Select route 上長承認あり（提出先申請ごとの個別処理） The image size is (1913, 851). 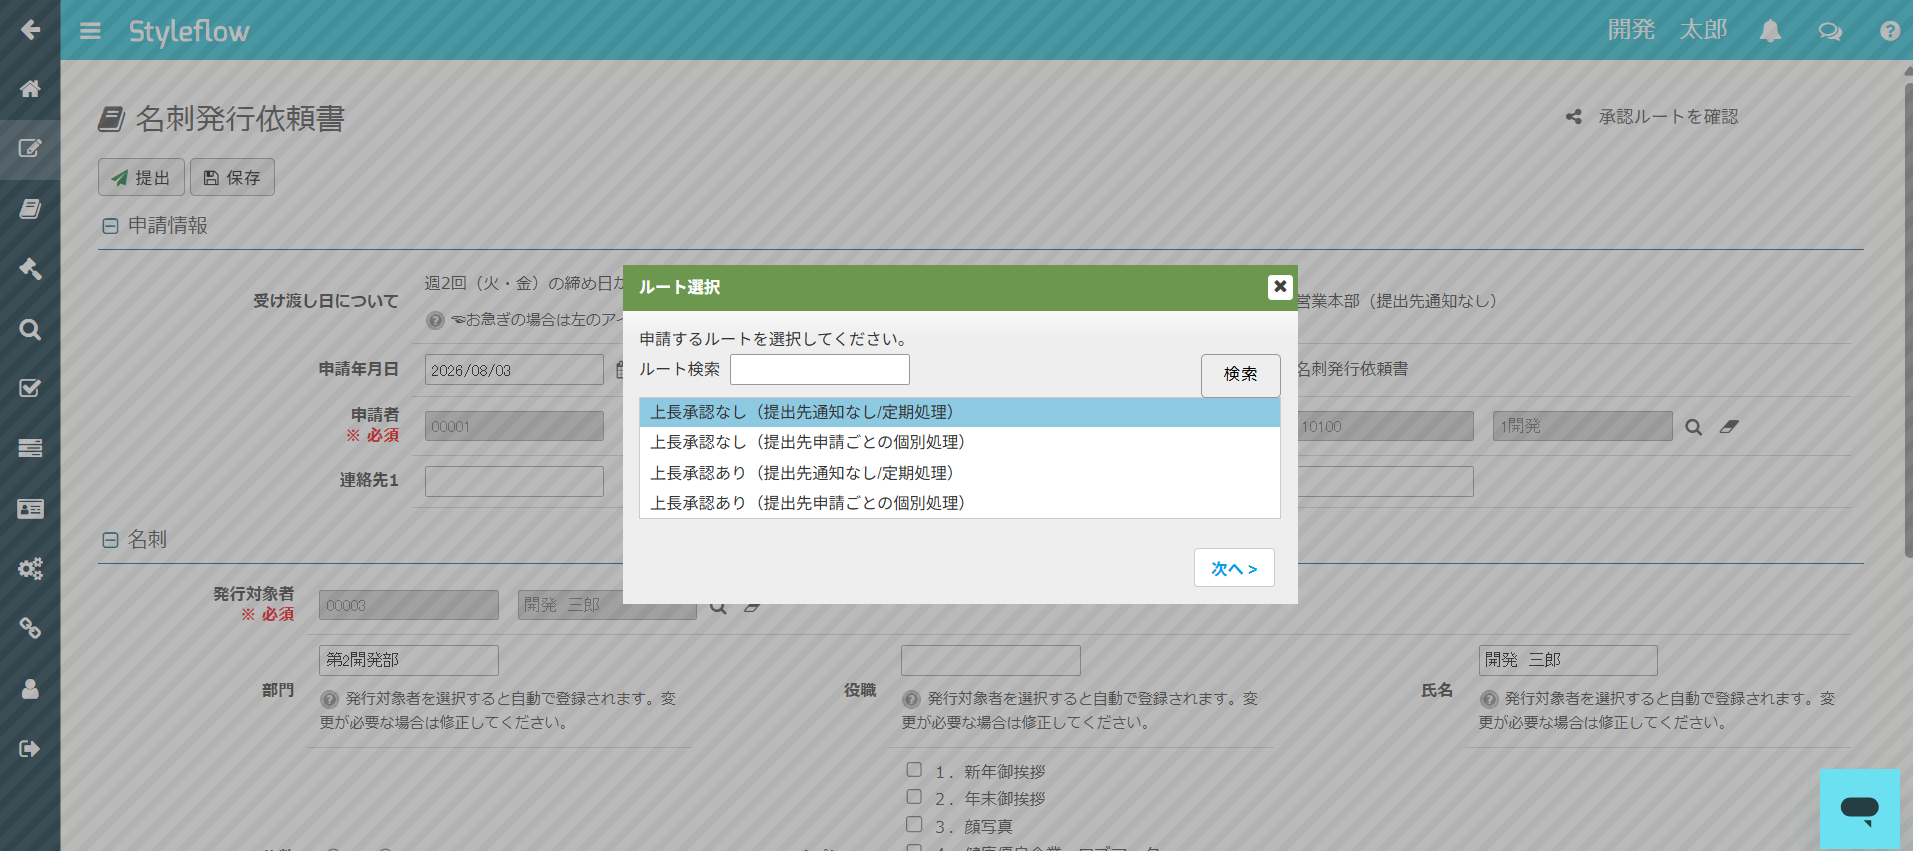pos(960,503)
